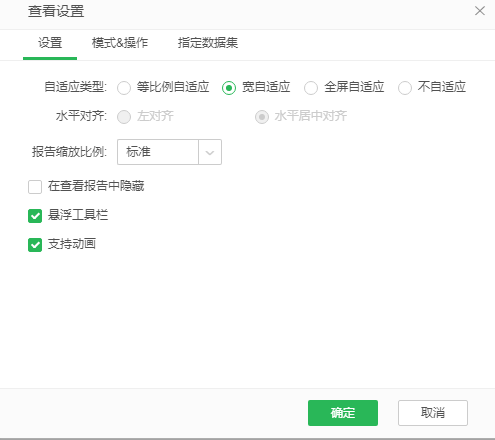Cancel the dialog with 取消

click(433, 413)
